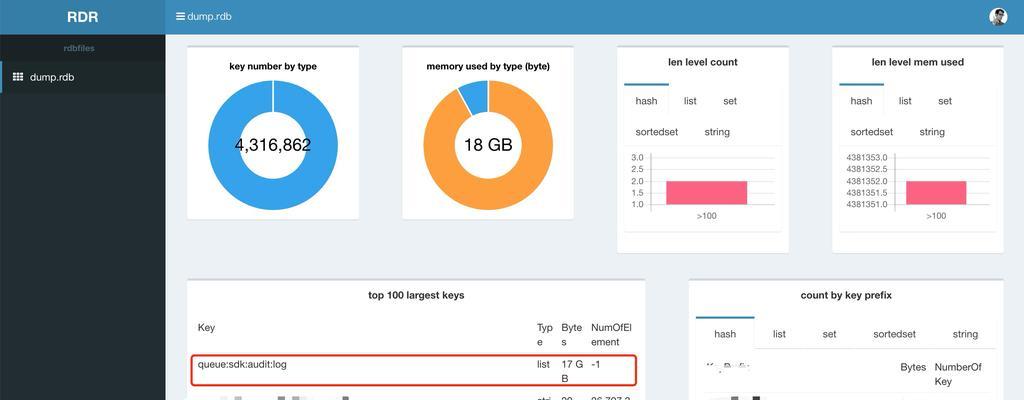Click the memory used by type (byte) title
Image resolution: width=1024 pixels, height=400 pixels.
click(488, 66)
